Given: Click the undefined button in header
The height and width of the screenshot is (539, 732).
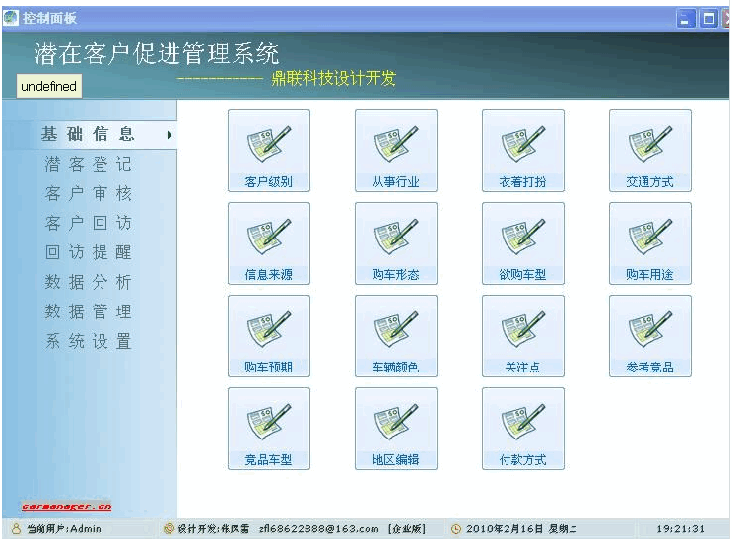Looking at the screenshot, I should [49, 86].
